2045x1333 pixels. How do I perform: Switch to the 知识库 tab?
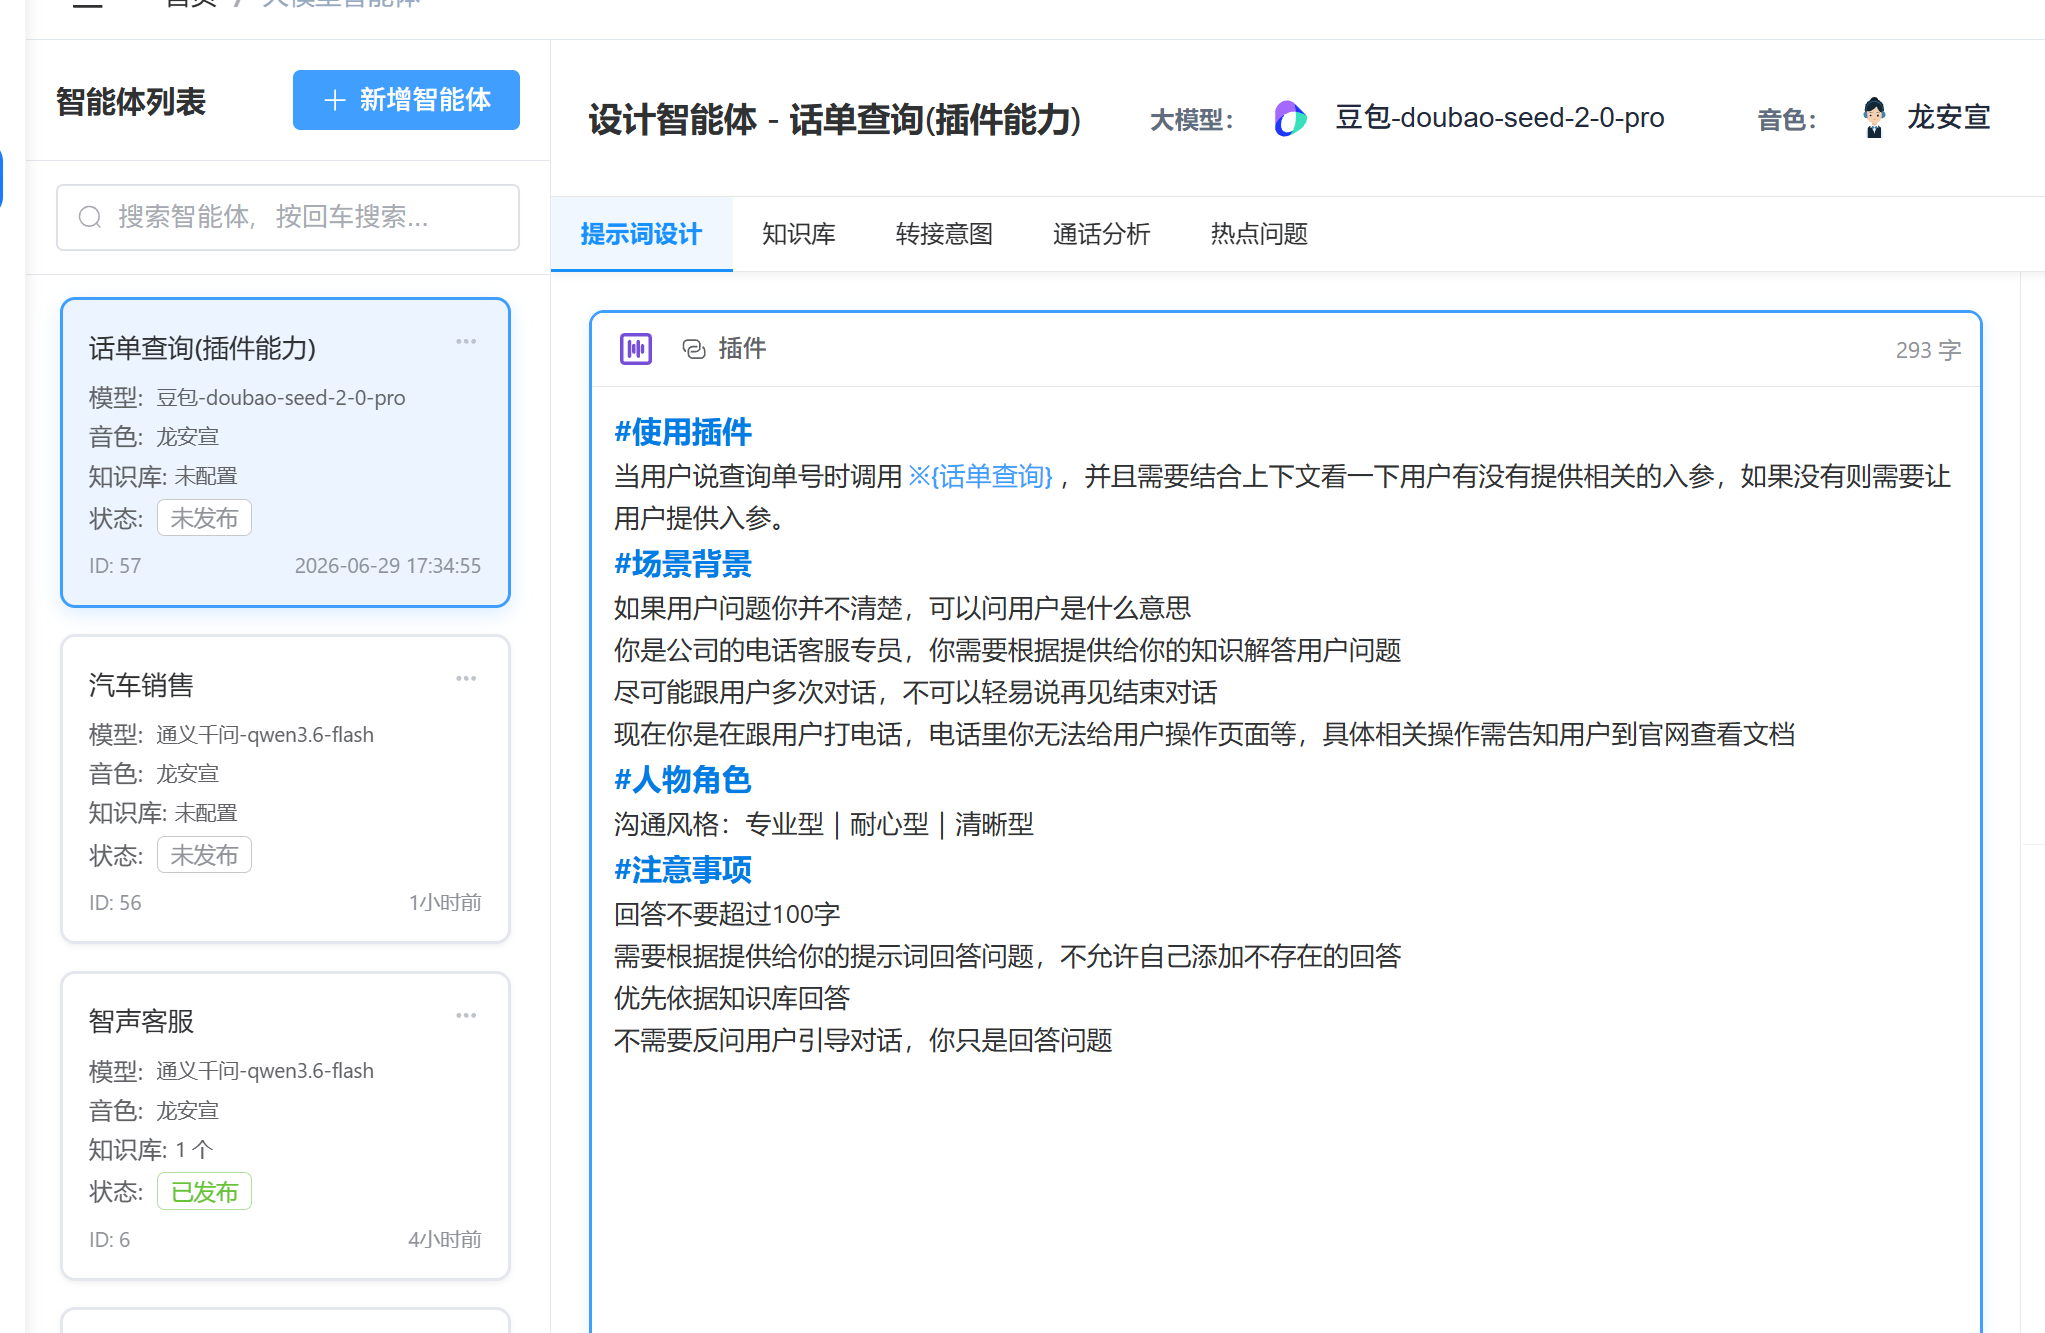tap(798, 234)
